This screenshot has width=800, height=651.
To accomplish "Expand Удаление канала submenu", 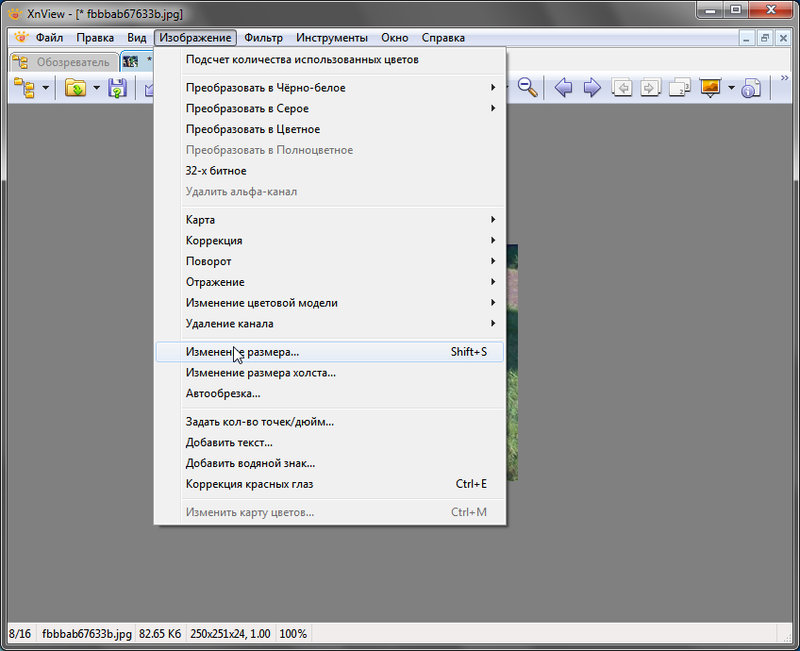I will pos(330,324).
